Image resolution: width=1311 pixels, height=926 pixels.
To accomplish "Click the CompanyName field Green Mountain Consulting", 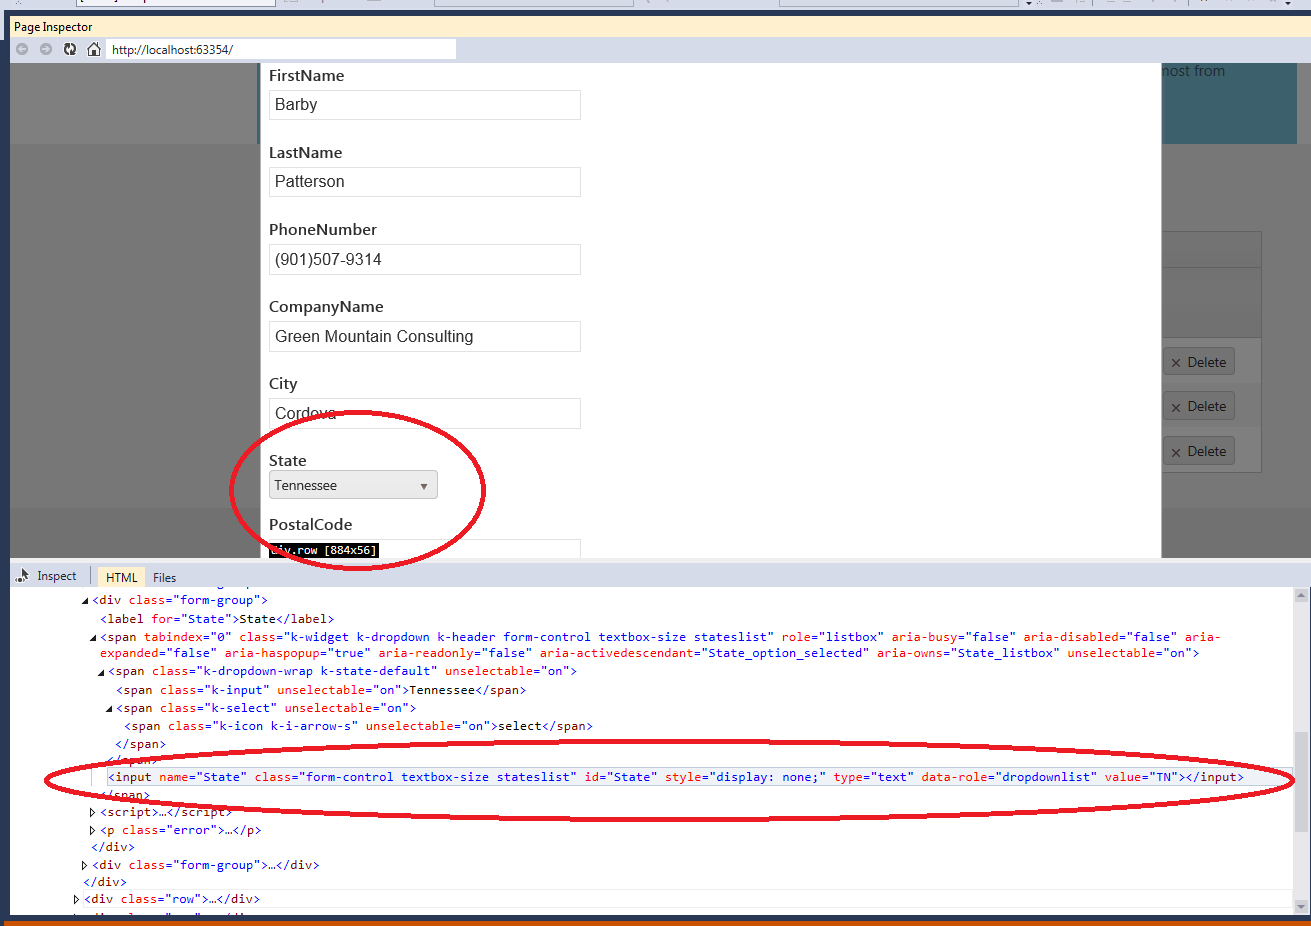I will click(425, 336).
